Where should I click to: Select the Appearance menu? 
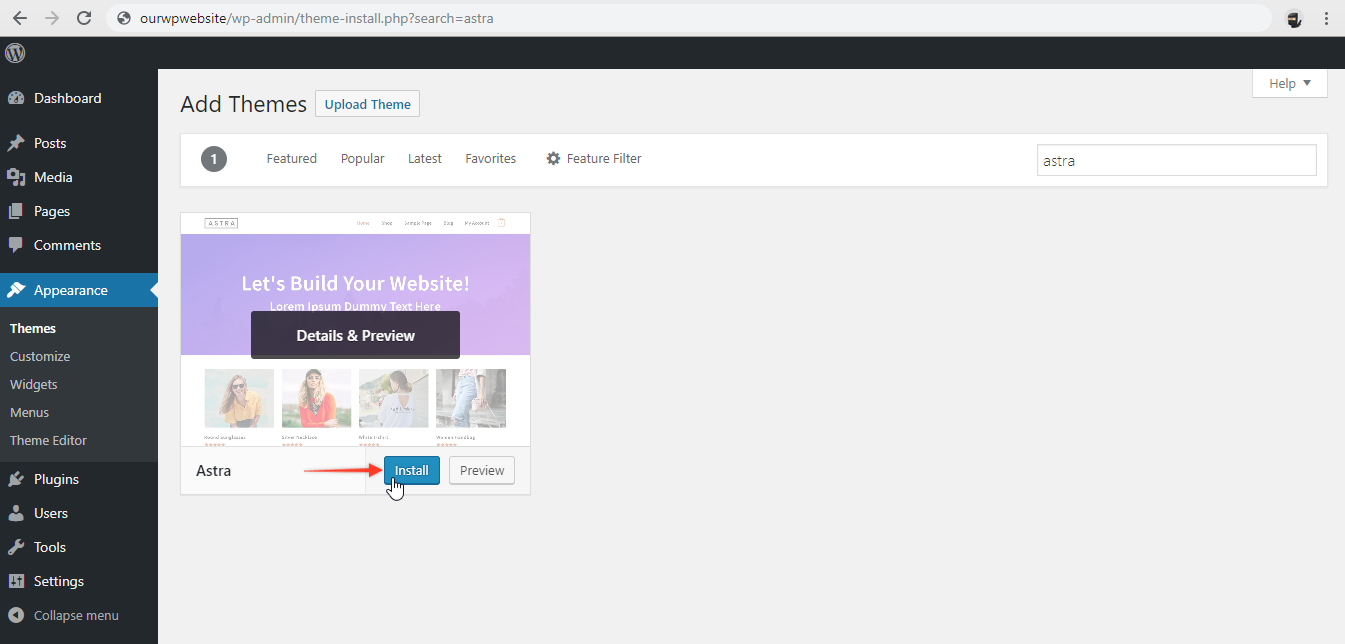tap(79, 290)
